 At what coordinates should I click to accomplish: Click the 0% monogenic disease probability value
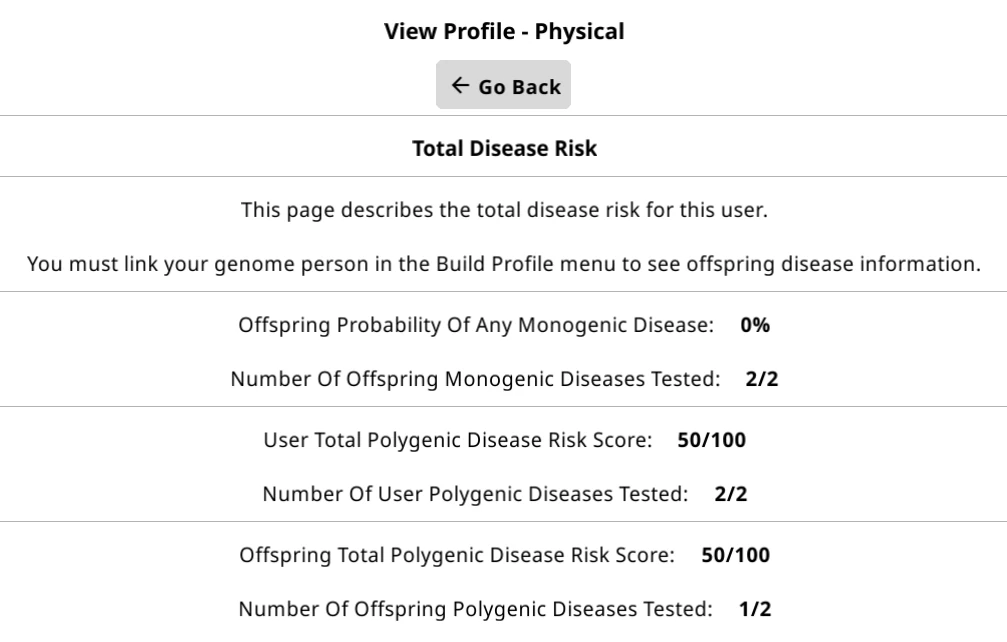[x=755, y=325]
